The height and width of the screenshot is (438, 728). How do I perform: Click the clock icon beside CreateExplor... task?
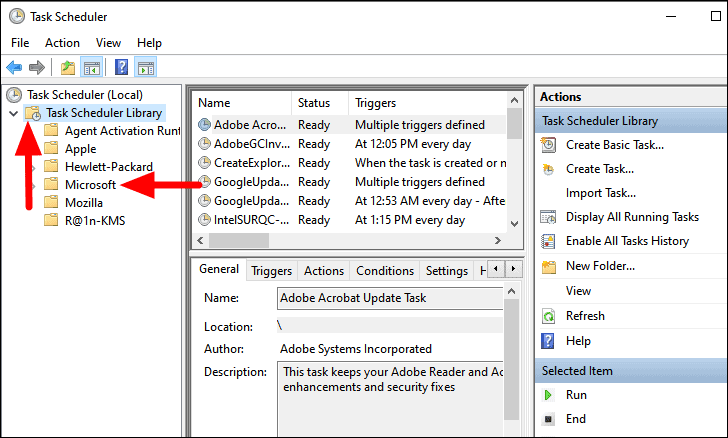click(204, 163)
